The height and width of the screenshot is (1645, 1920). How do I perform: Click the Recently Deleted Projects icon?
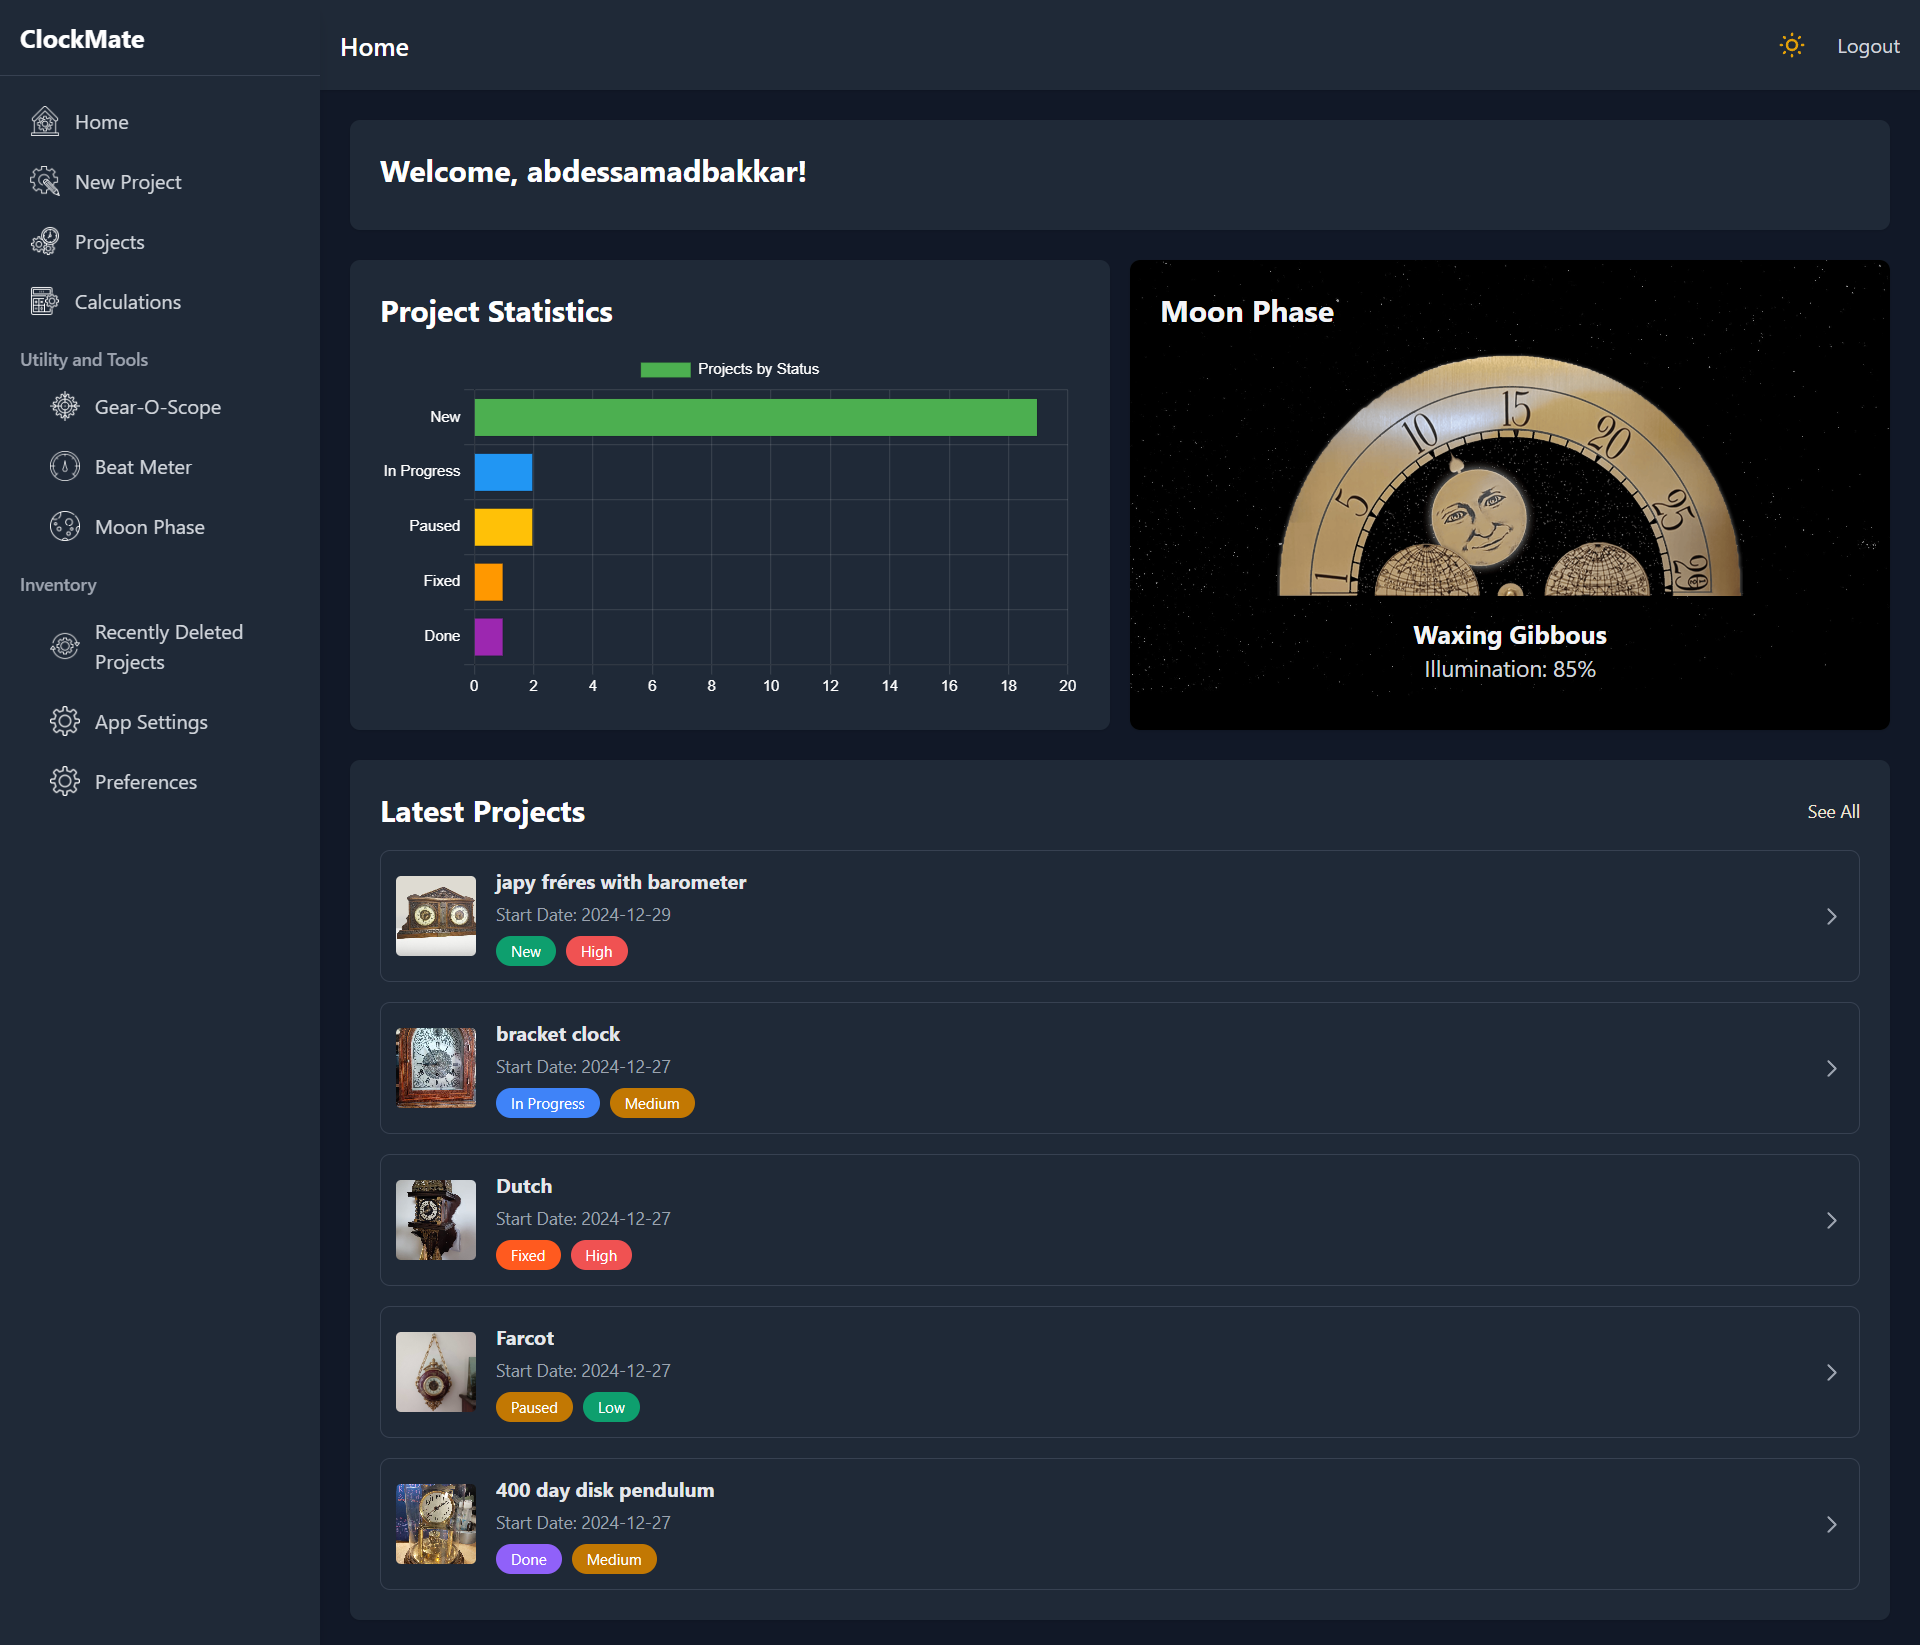[65, 647]
